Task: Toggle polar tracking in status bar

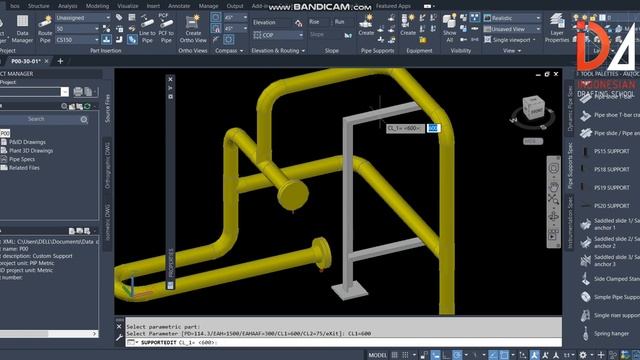Action: (457, 355)
